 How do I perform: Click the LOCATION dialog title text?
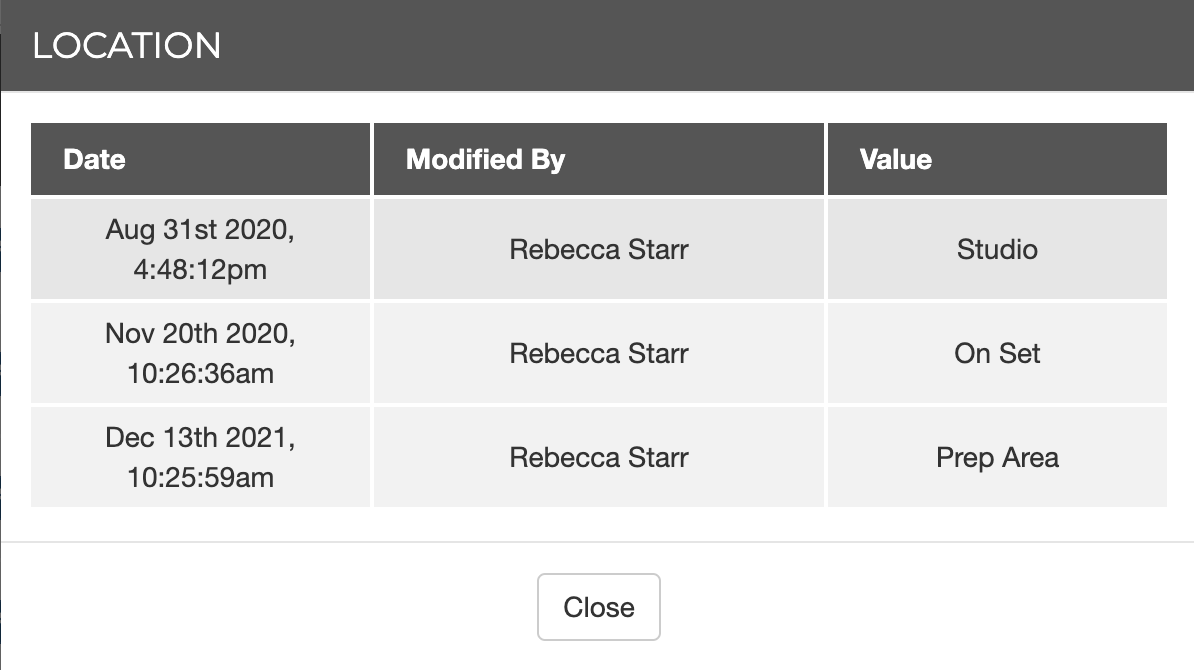click(x=127, y=46)
